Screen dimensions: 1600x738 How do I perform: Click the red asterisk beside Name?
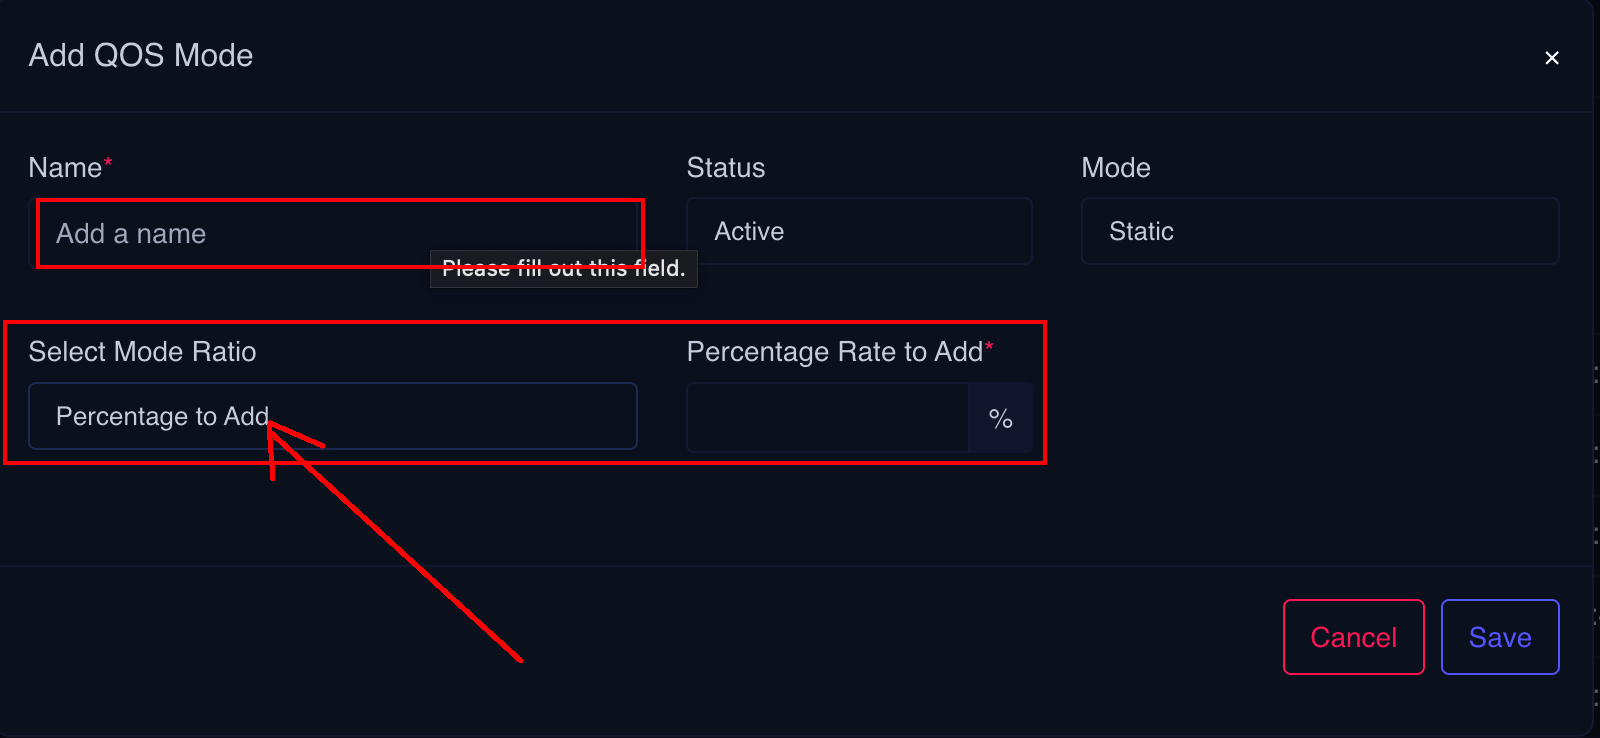pos(108,163)
